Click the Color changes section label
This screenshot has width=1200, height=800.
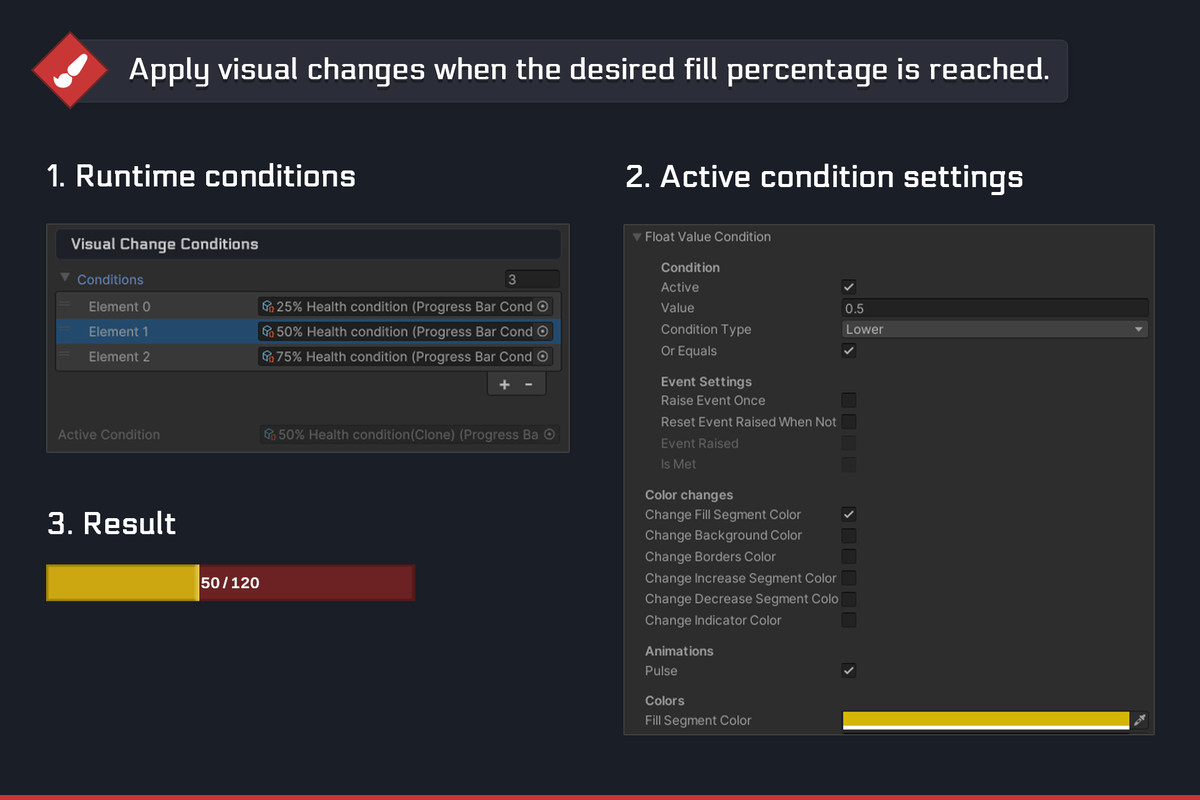(x=689, y=495)
